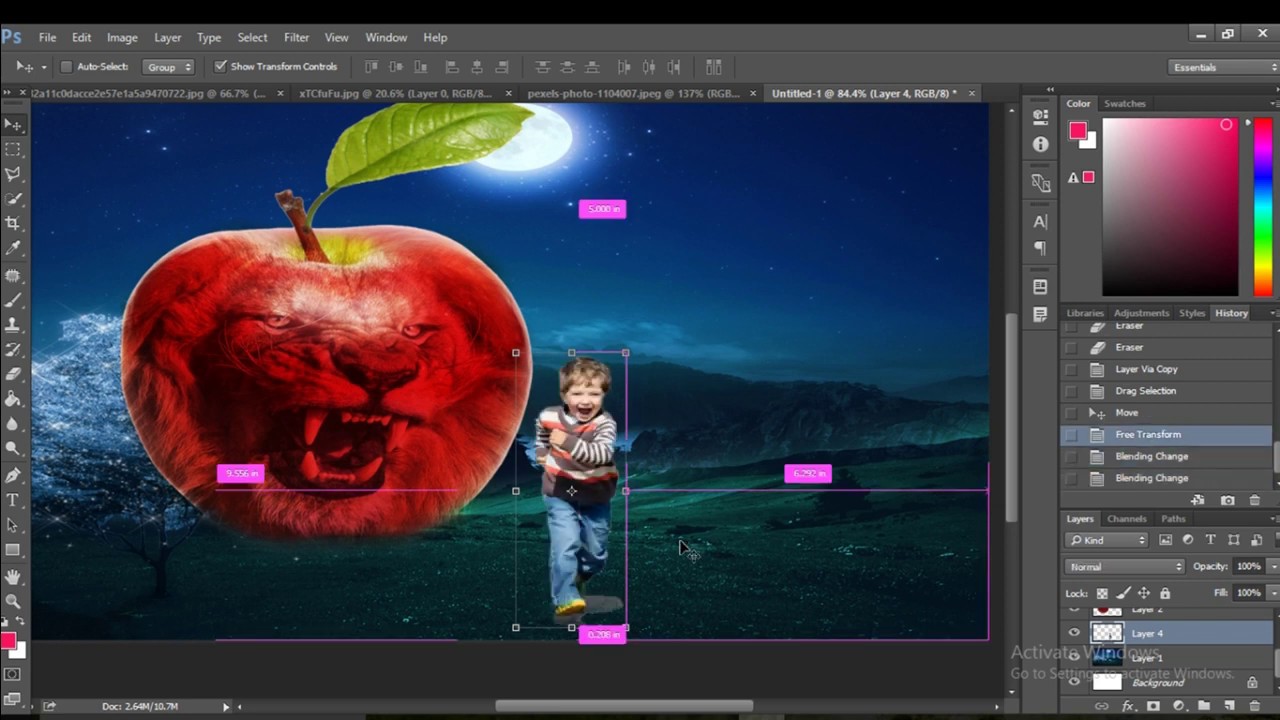Open layer filter Kind dropdown
Viewport: 1280px width, 720px height.
1107,540
